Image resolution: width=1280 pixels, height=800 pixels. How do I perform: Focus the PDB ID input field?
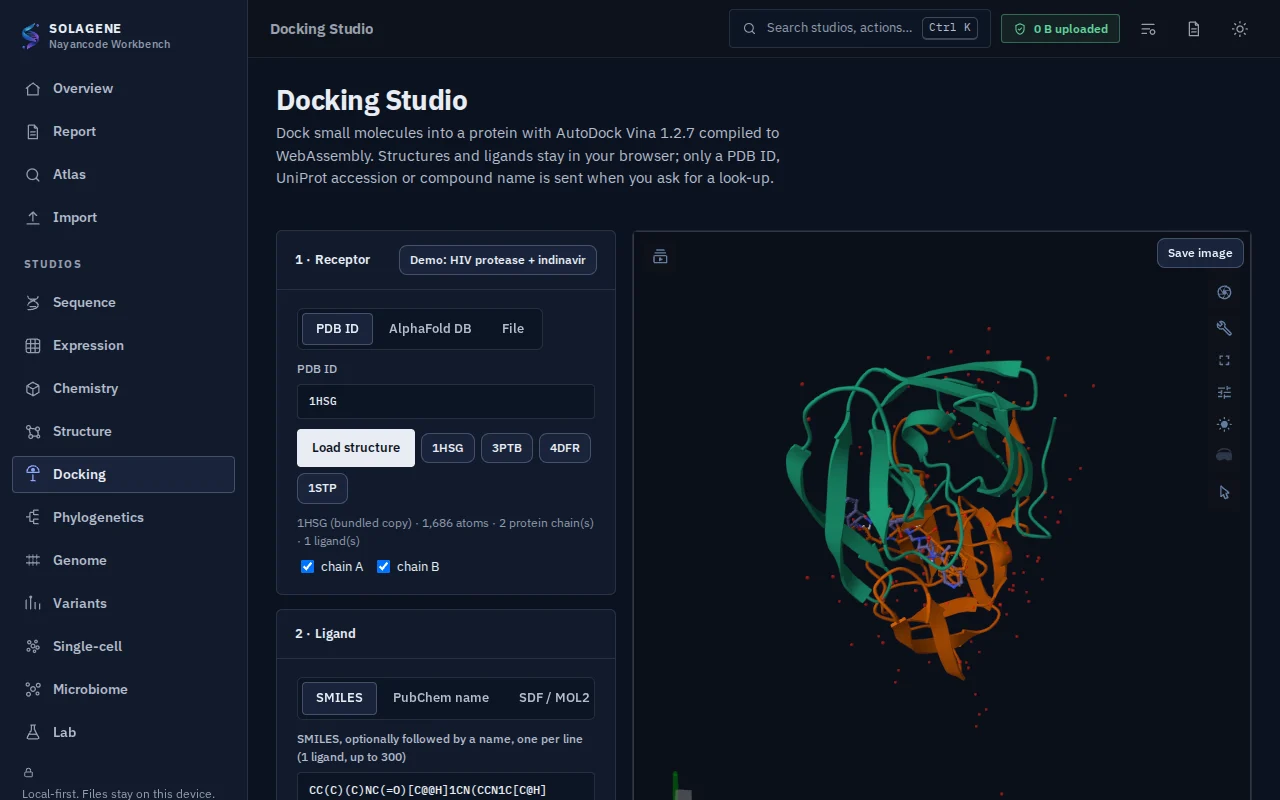coord(446,401)
